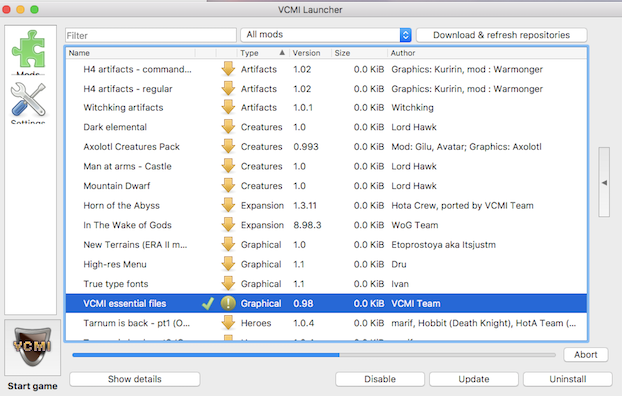Sort mods by Size column header
This screenshot has height=396, width=622.
359,53
